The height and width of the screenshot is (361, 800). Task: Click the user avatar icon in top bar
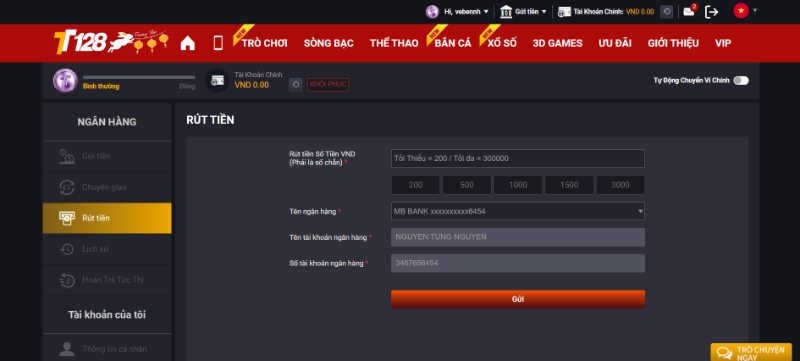pos(432,11)
